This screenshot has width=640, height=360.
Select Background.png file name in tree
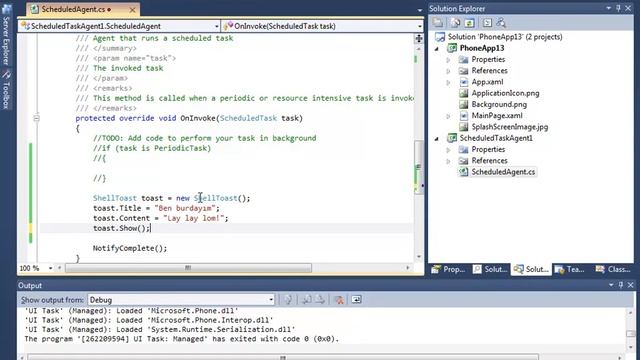click(x=499, y=104)
